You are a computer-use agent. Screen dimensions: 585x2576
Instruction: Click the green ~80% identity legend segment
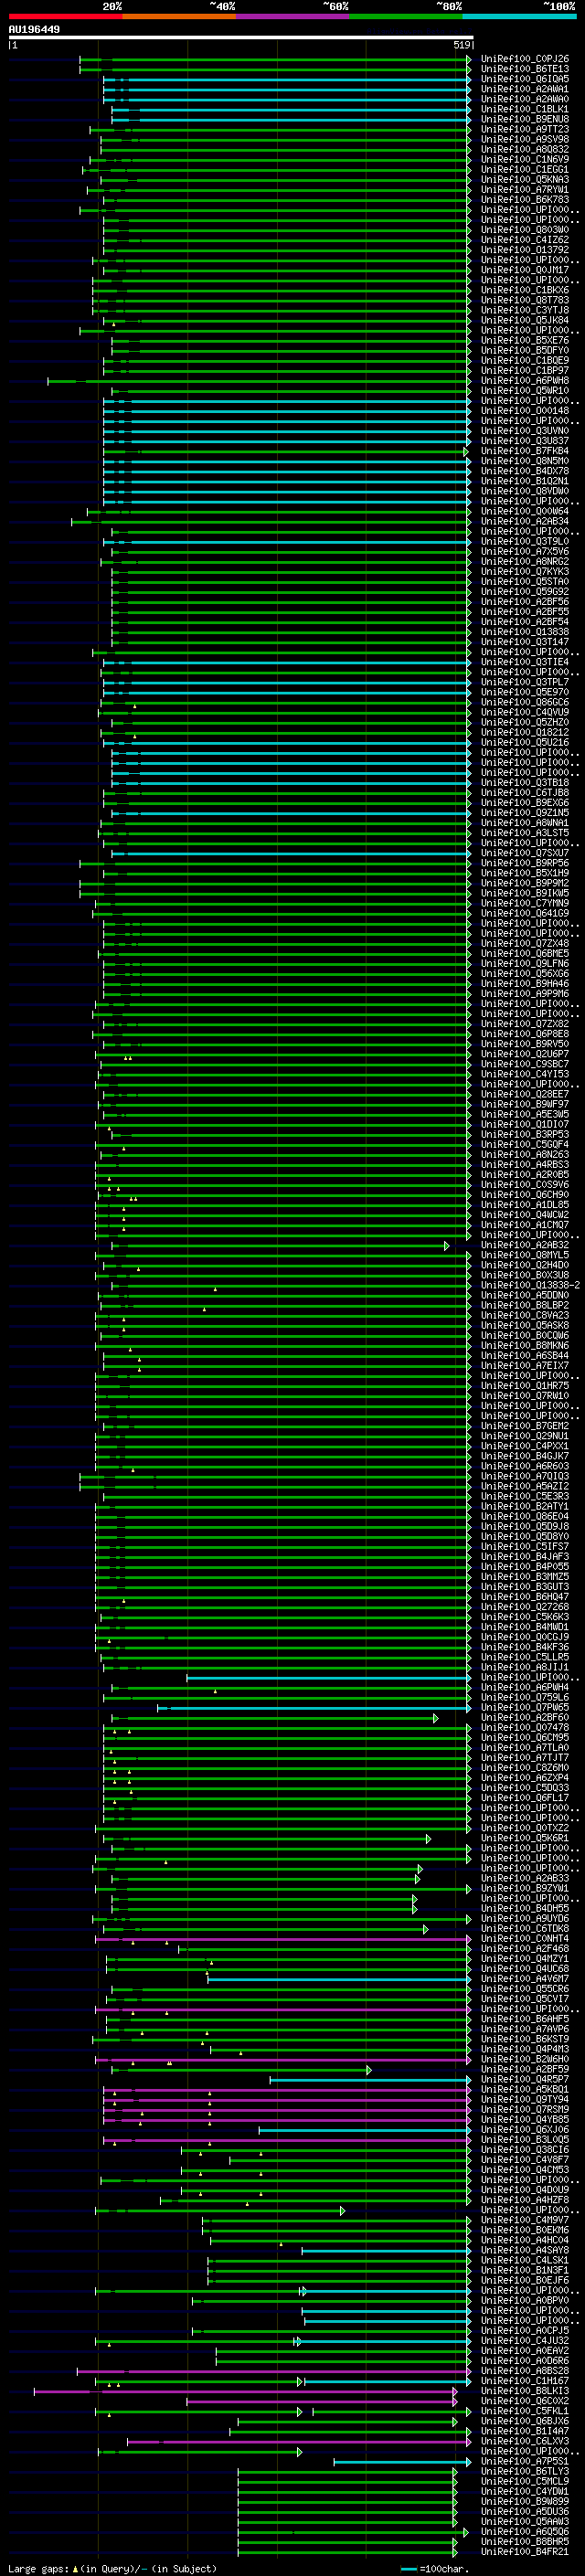click(x=406, y=16)
